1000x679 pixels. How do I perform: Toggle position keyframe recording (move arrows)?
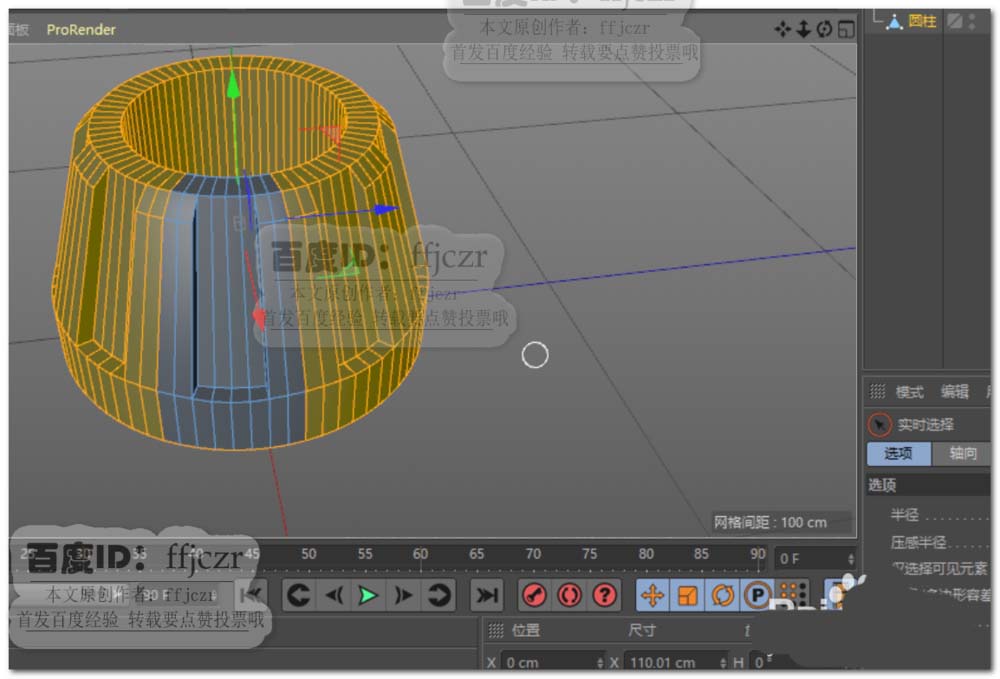coord(652,596)
